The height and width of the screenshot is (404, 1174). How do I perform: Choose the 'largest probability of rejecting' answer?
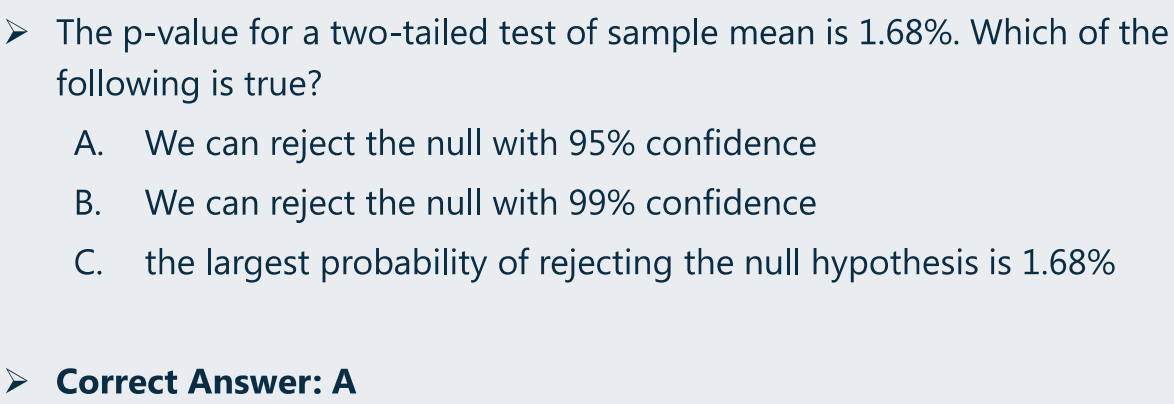point(630,263)
